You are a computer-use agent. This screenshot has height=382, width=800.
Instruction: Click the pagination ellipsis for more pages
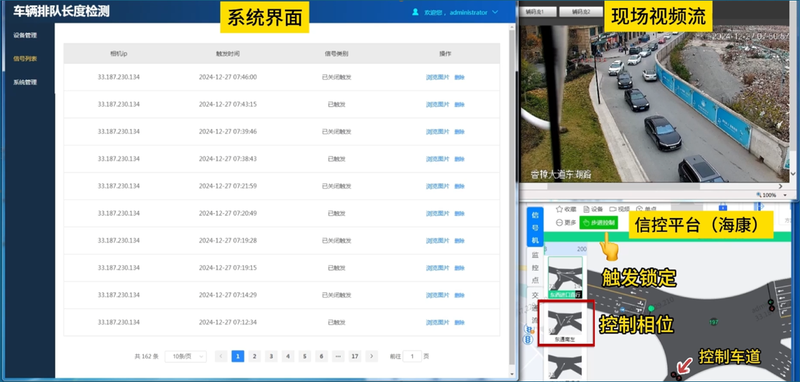[x=338, y=356]
